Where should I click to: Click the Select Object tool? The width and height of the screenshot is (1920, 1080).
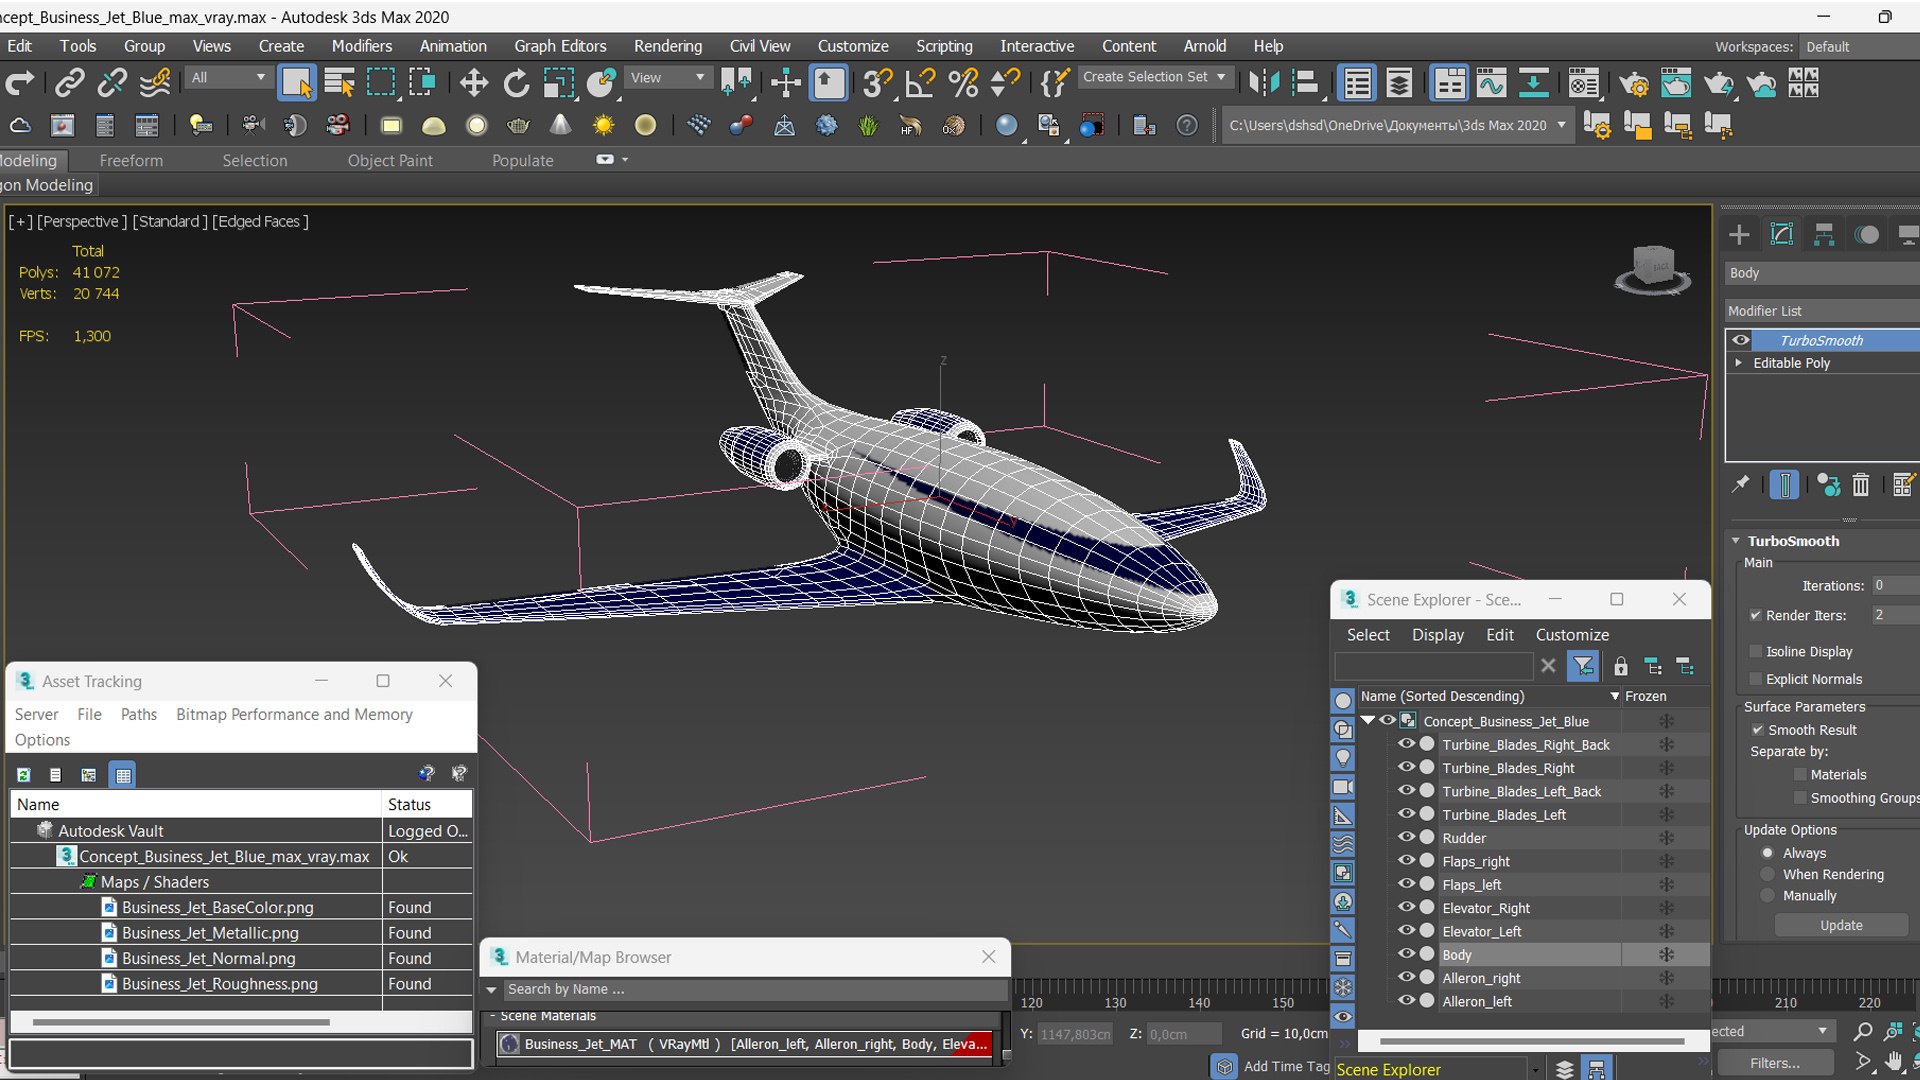tap(297, 83)
